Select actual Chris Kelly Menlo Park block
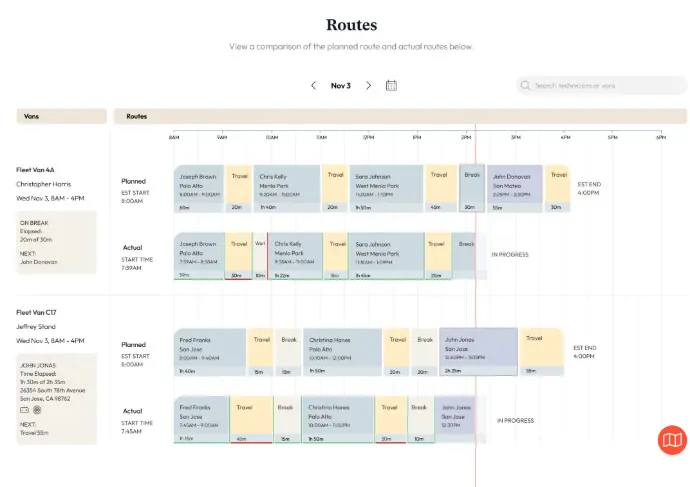 [x=296, y=256]
